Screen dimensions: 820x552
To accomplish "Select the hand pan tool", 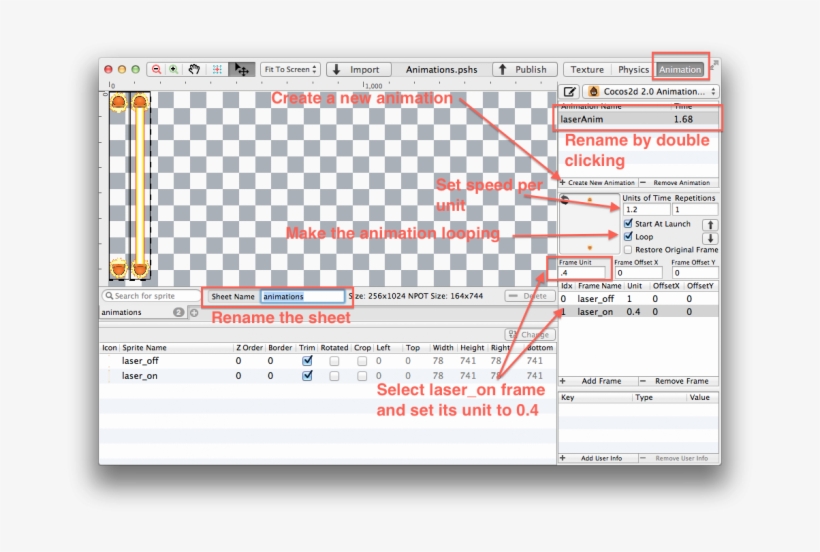I will point(194,70).
